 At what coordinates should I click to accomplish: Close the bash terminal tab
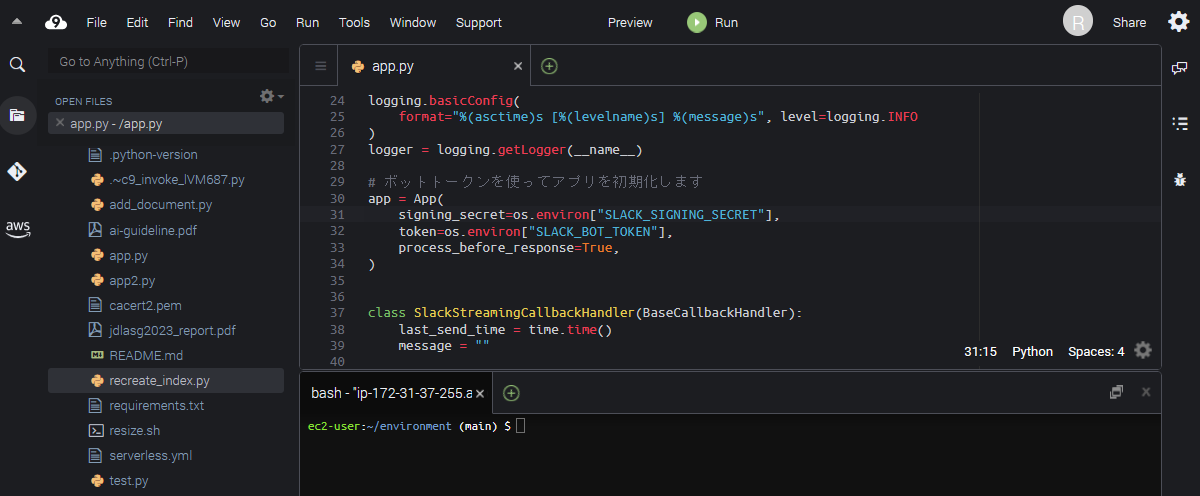coord(479,394)
